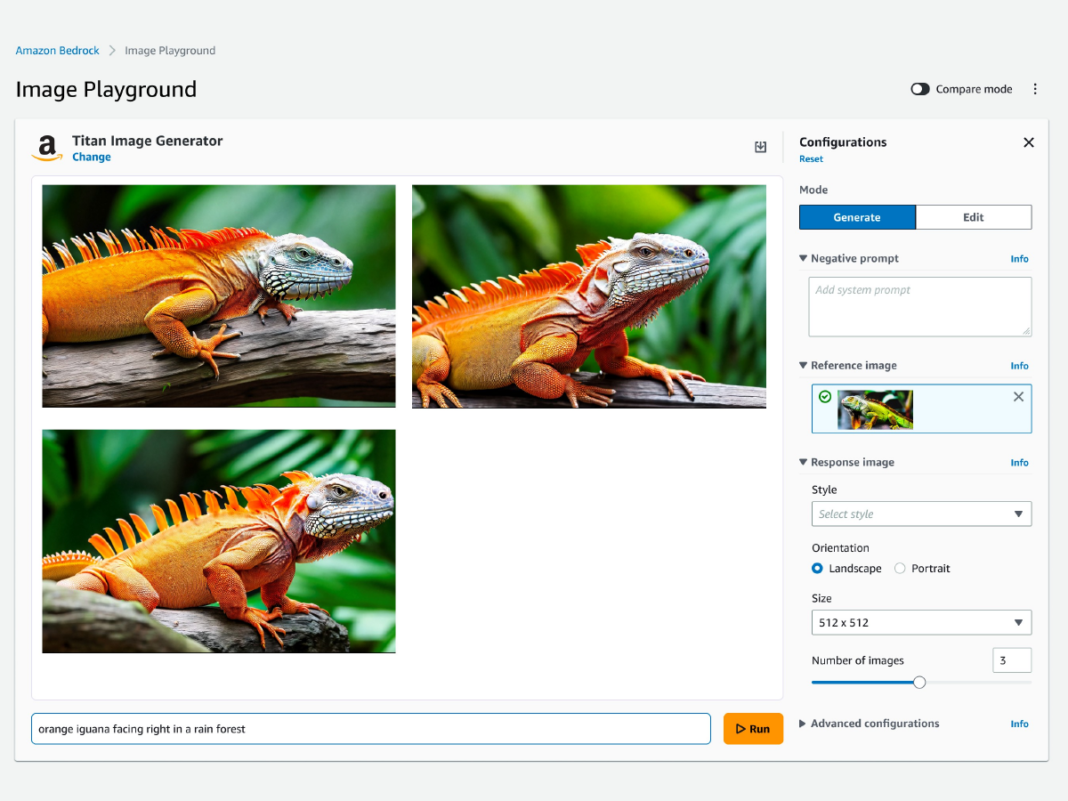Remove the iguana reference image via its X icon
This screenshot has height=801, width=1068.
click(x=1018, y=396)
